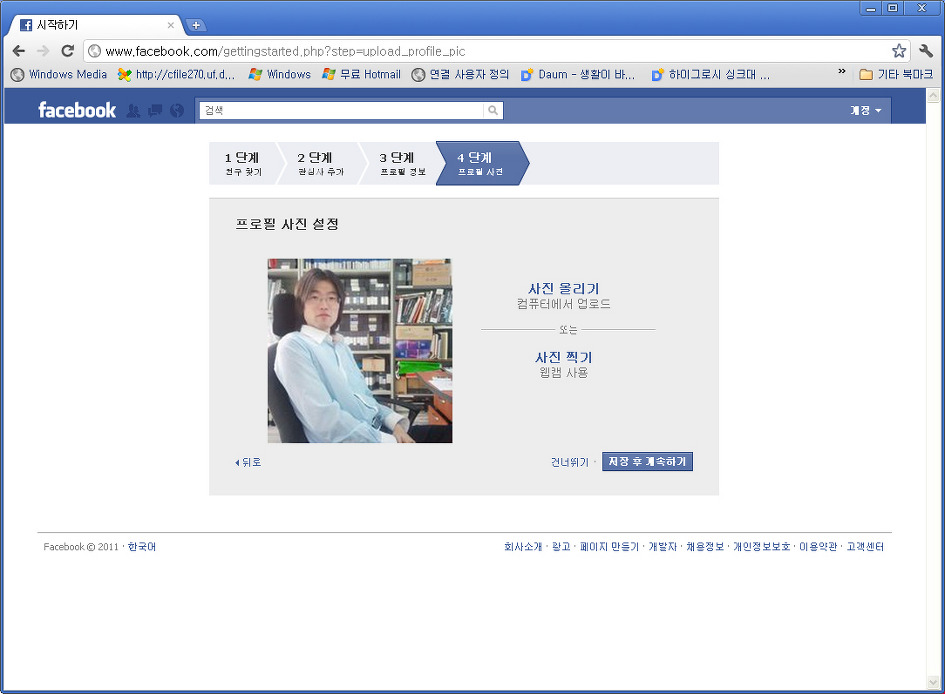Click the address bar URL
The width and height of the screenshot is (945, 694).
(x=285, y=51)
